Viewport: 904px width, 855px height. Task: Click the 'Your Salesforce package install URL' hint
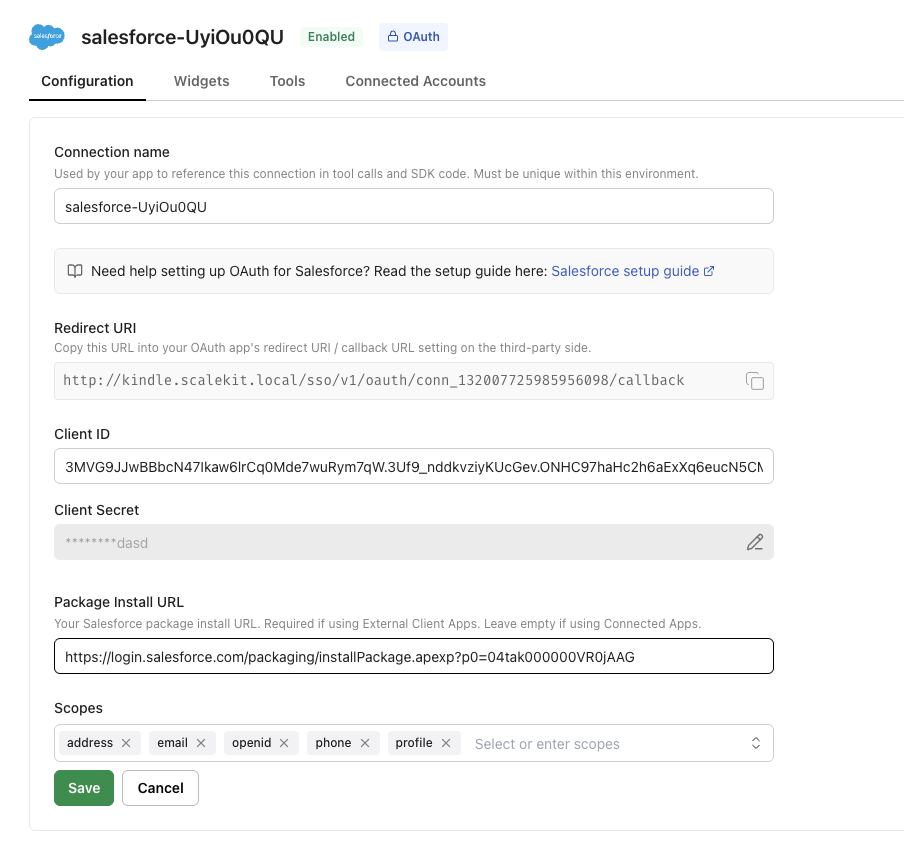(x=378, y=624)
